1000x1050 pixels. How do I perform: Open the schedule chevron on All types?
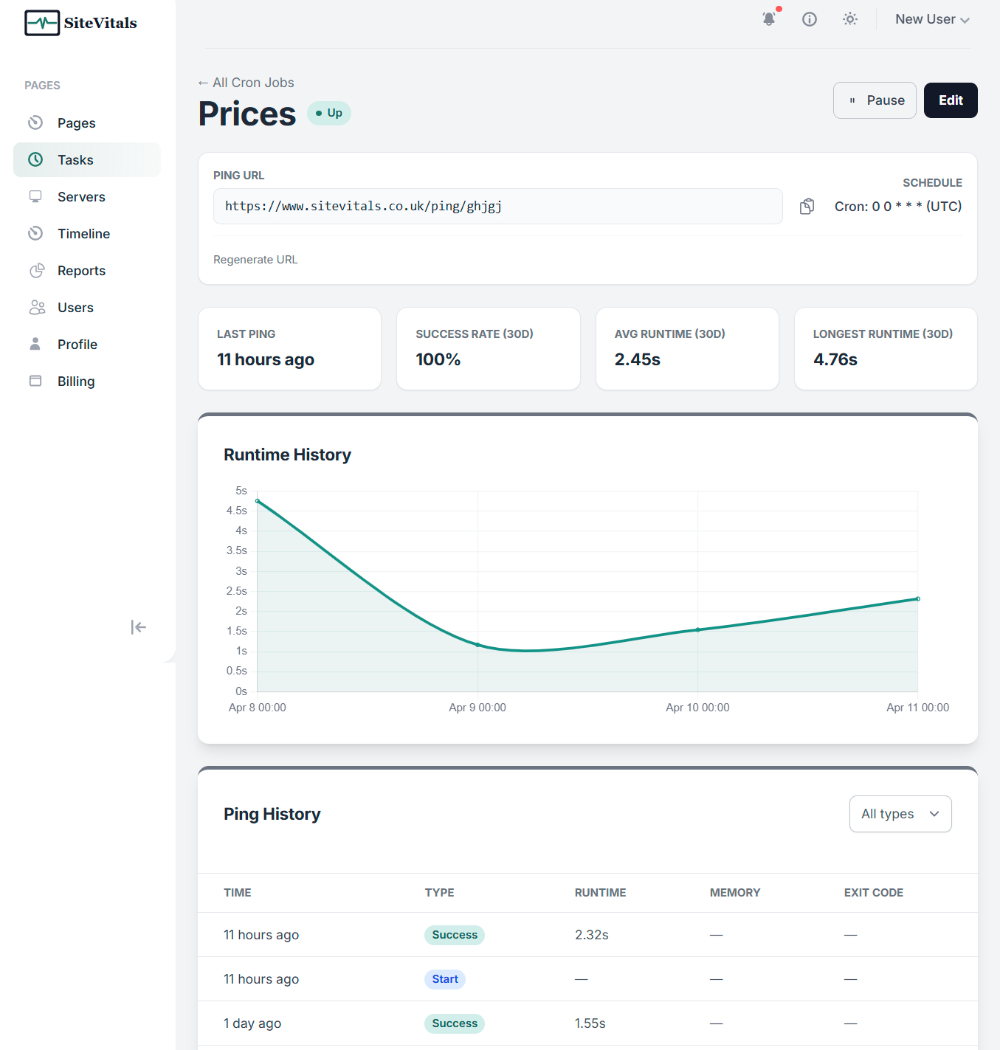(x=934, y=813)
